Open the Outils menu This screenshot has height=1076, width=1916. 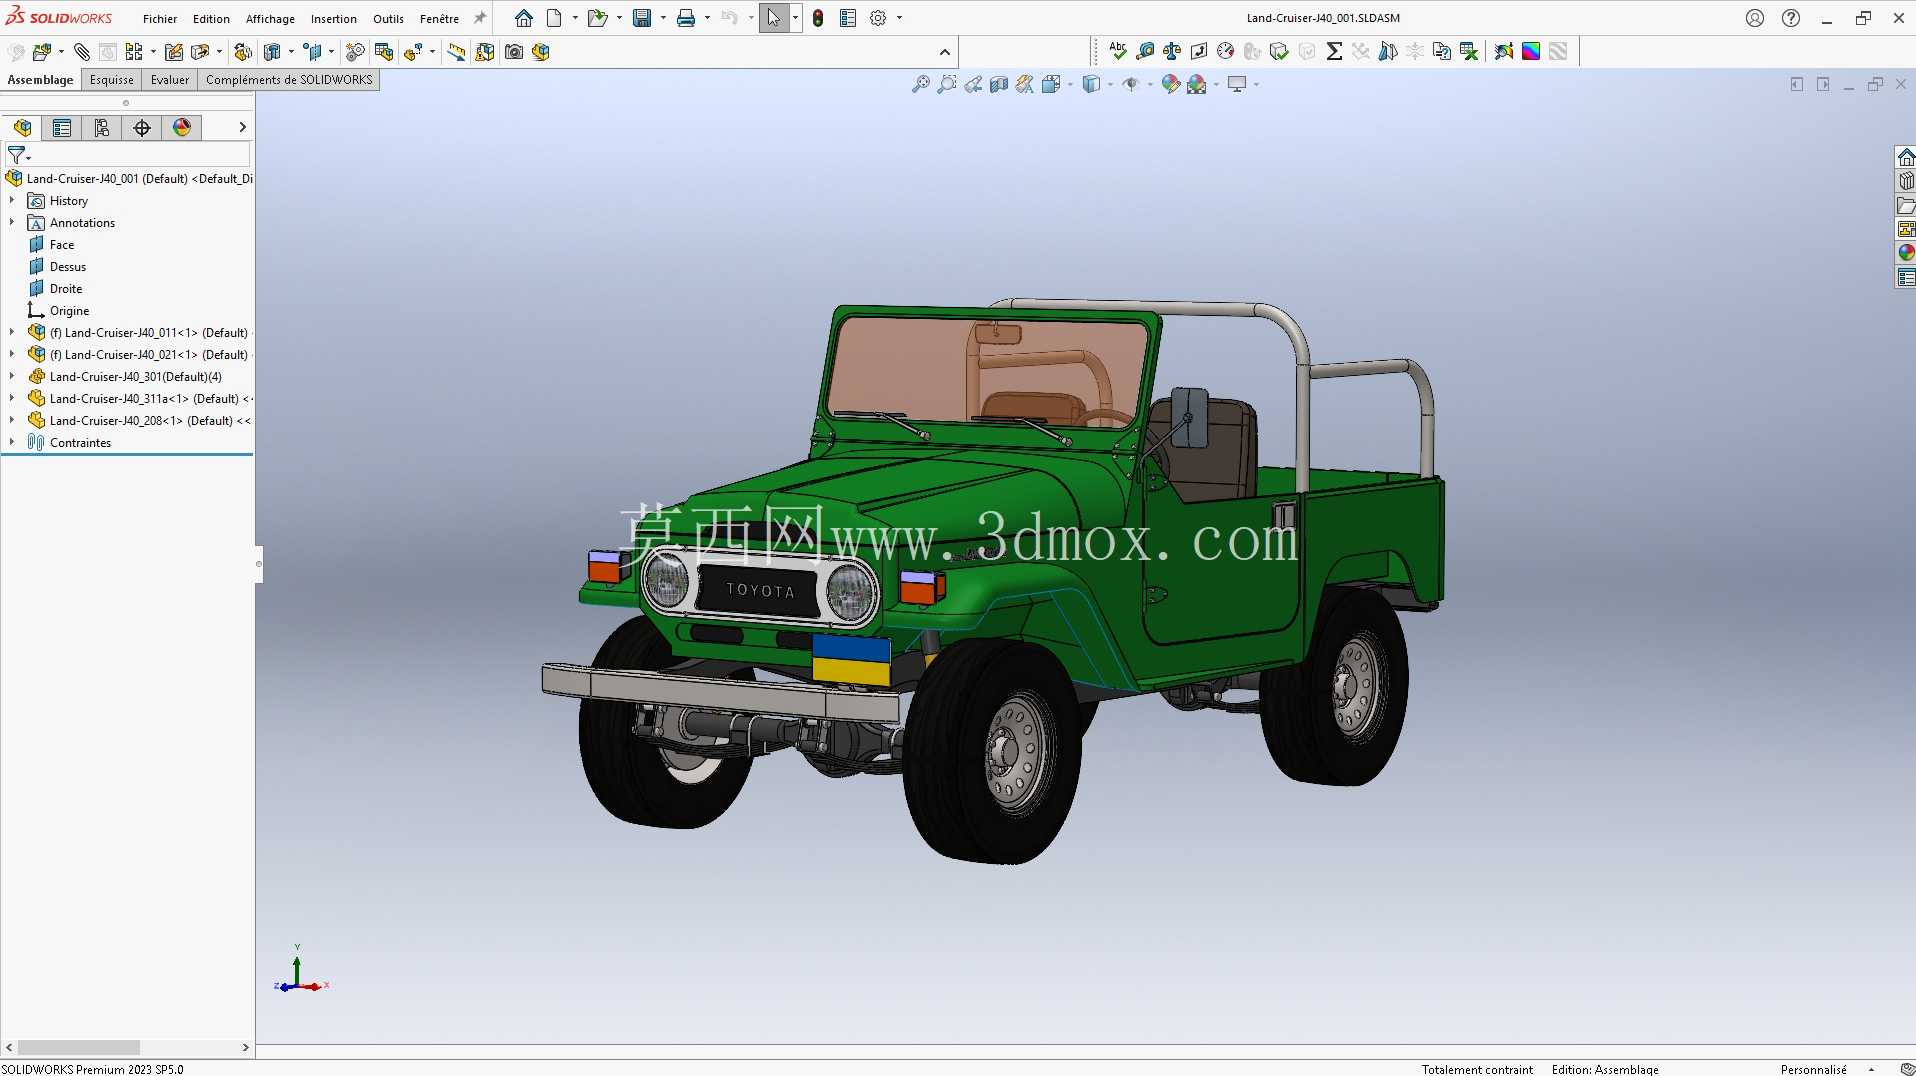tap(388, 19)
